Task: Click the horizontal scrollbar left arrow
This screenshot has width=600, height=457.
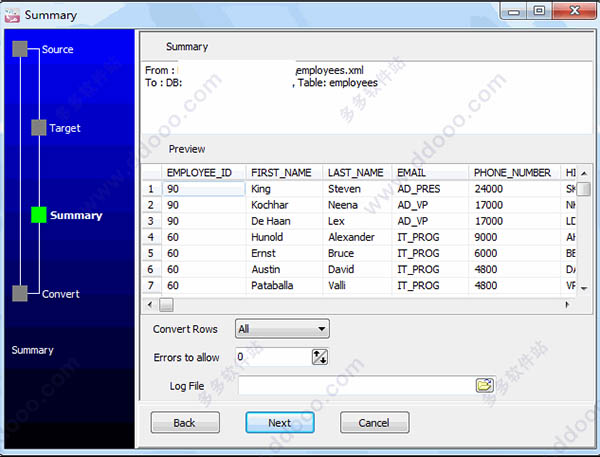Action: [150, 305]
